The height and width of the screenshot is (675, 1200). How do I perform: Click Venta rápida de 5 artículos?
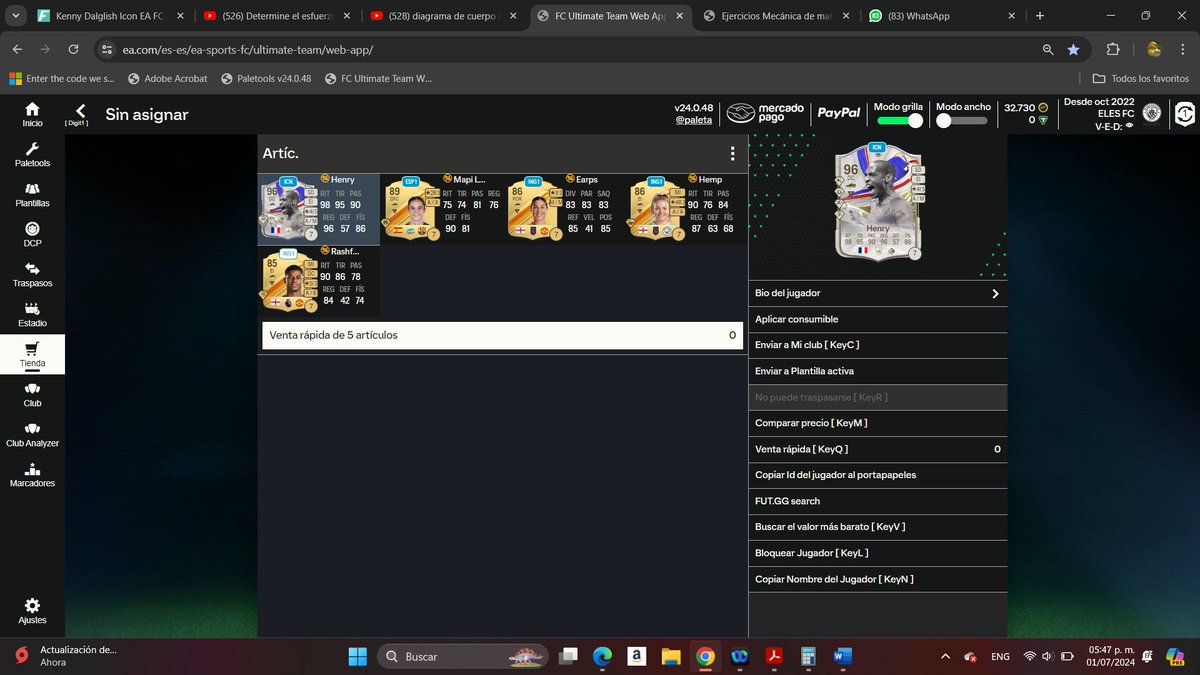(x=502, y=335)
